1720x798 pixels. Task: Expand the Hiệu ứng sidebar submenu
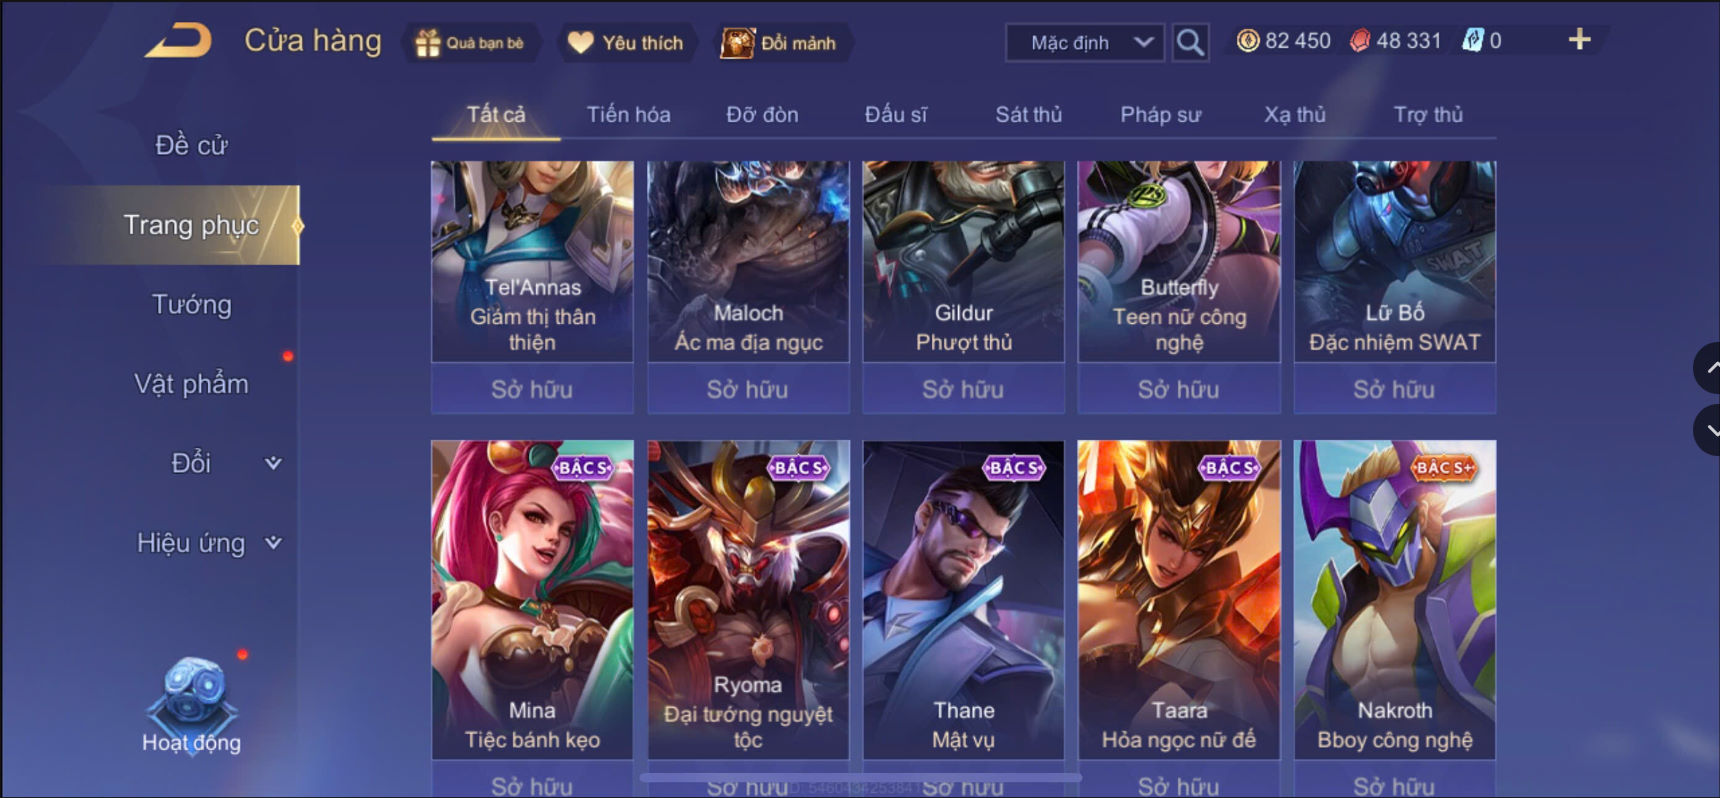pos(273,543)
